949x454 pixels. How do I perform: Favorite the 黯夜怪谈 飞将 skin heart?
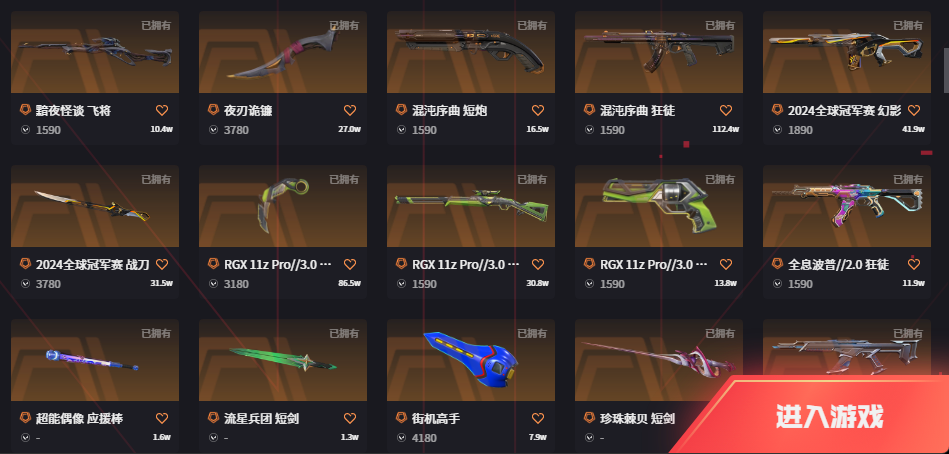click(162, 110)
